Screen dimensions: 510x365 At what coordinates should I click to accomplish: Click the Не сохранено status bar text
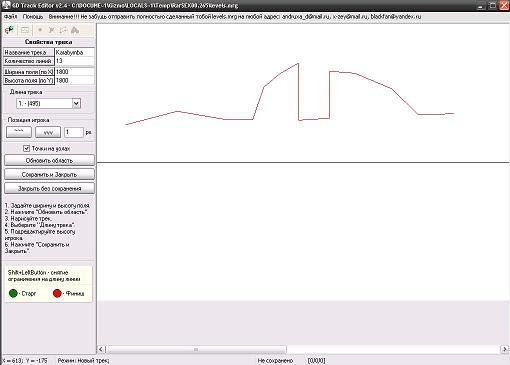[275, 361]
